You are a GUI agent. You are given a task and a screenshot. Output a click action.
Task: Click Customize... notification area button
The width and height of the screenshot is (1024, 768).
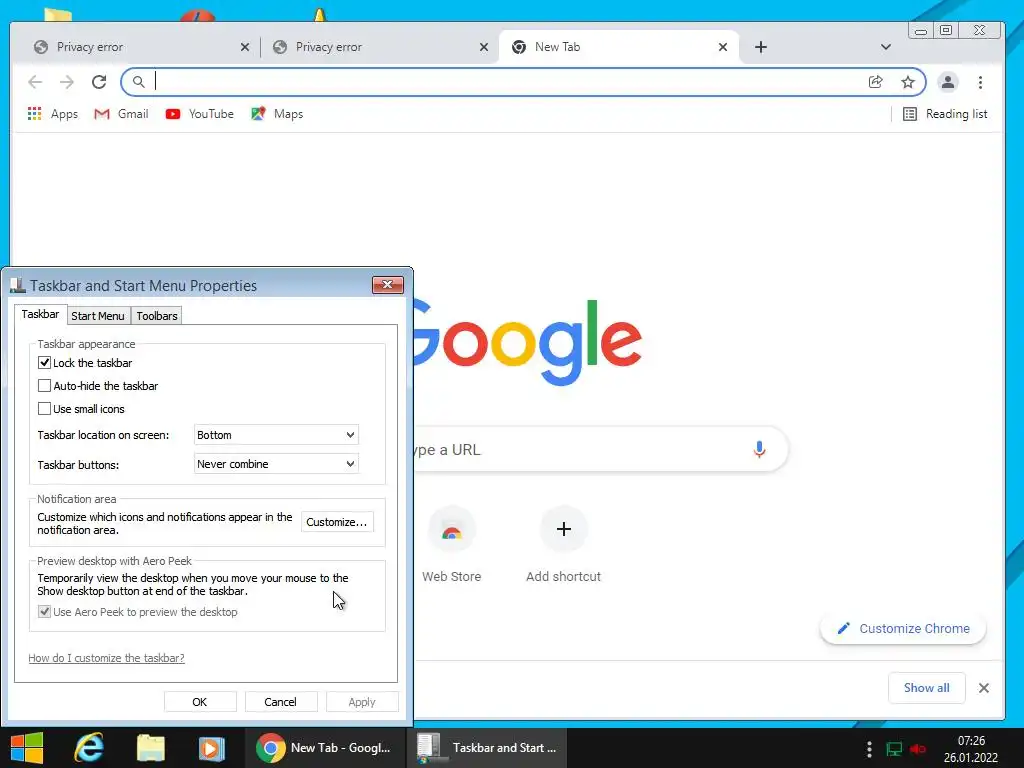pyautogui.click(x=337, y=522)
